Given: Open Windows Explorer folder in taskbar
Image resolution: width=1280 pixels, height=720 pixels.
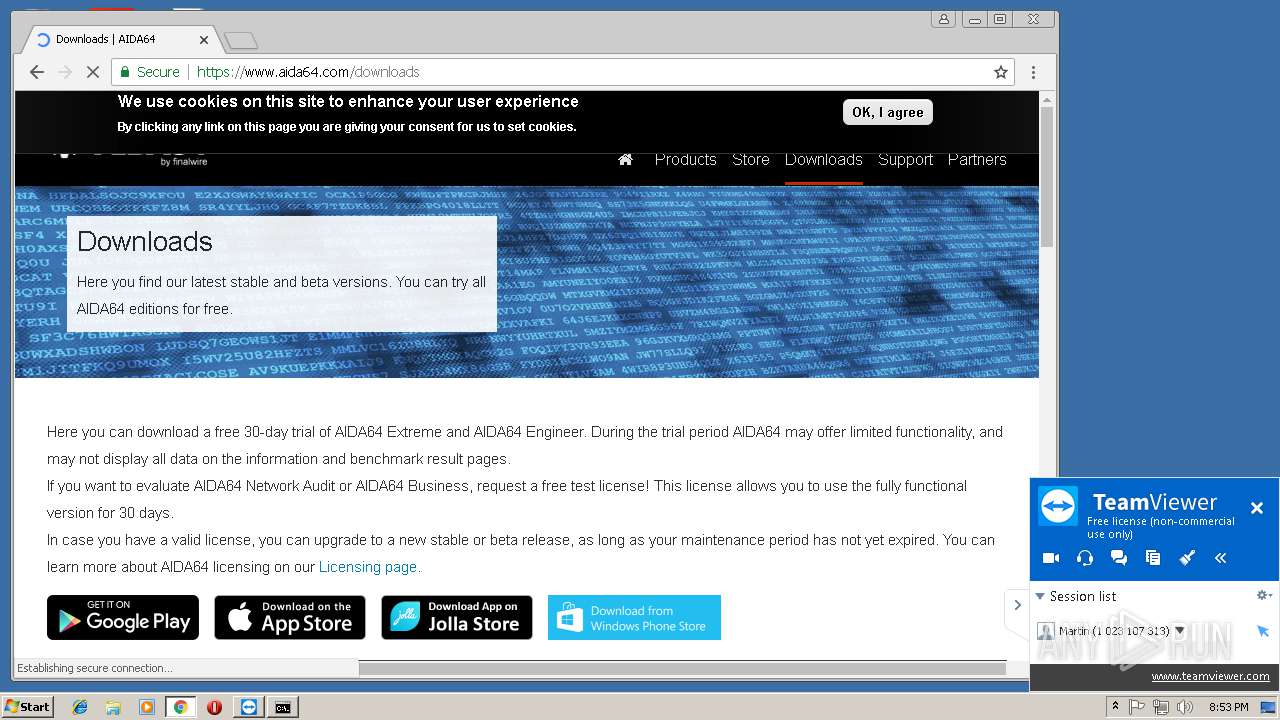Looking at the screenshot, I should point(113,707).
